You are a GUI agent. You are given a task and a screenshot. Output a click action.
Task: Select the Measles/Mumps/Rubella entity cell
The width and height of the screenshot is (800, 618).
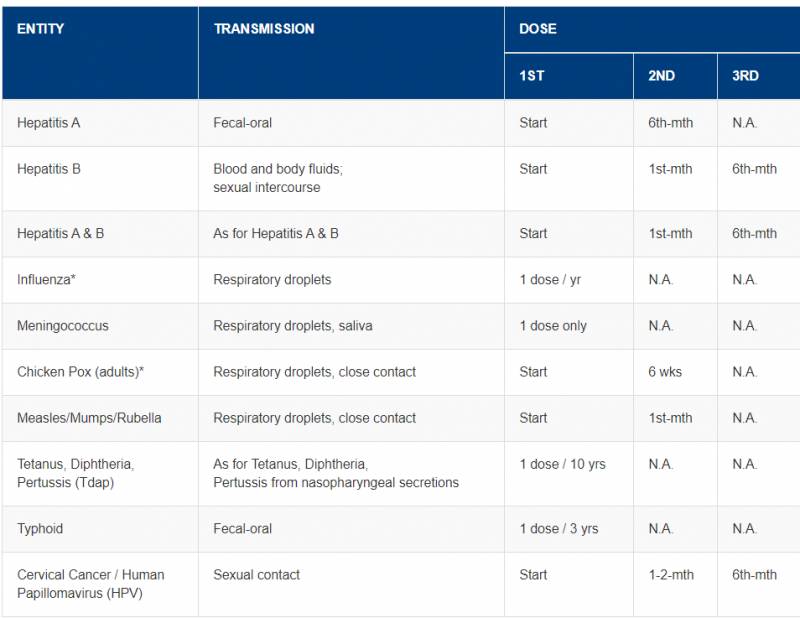[89, 418]
